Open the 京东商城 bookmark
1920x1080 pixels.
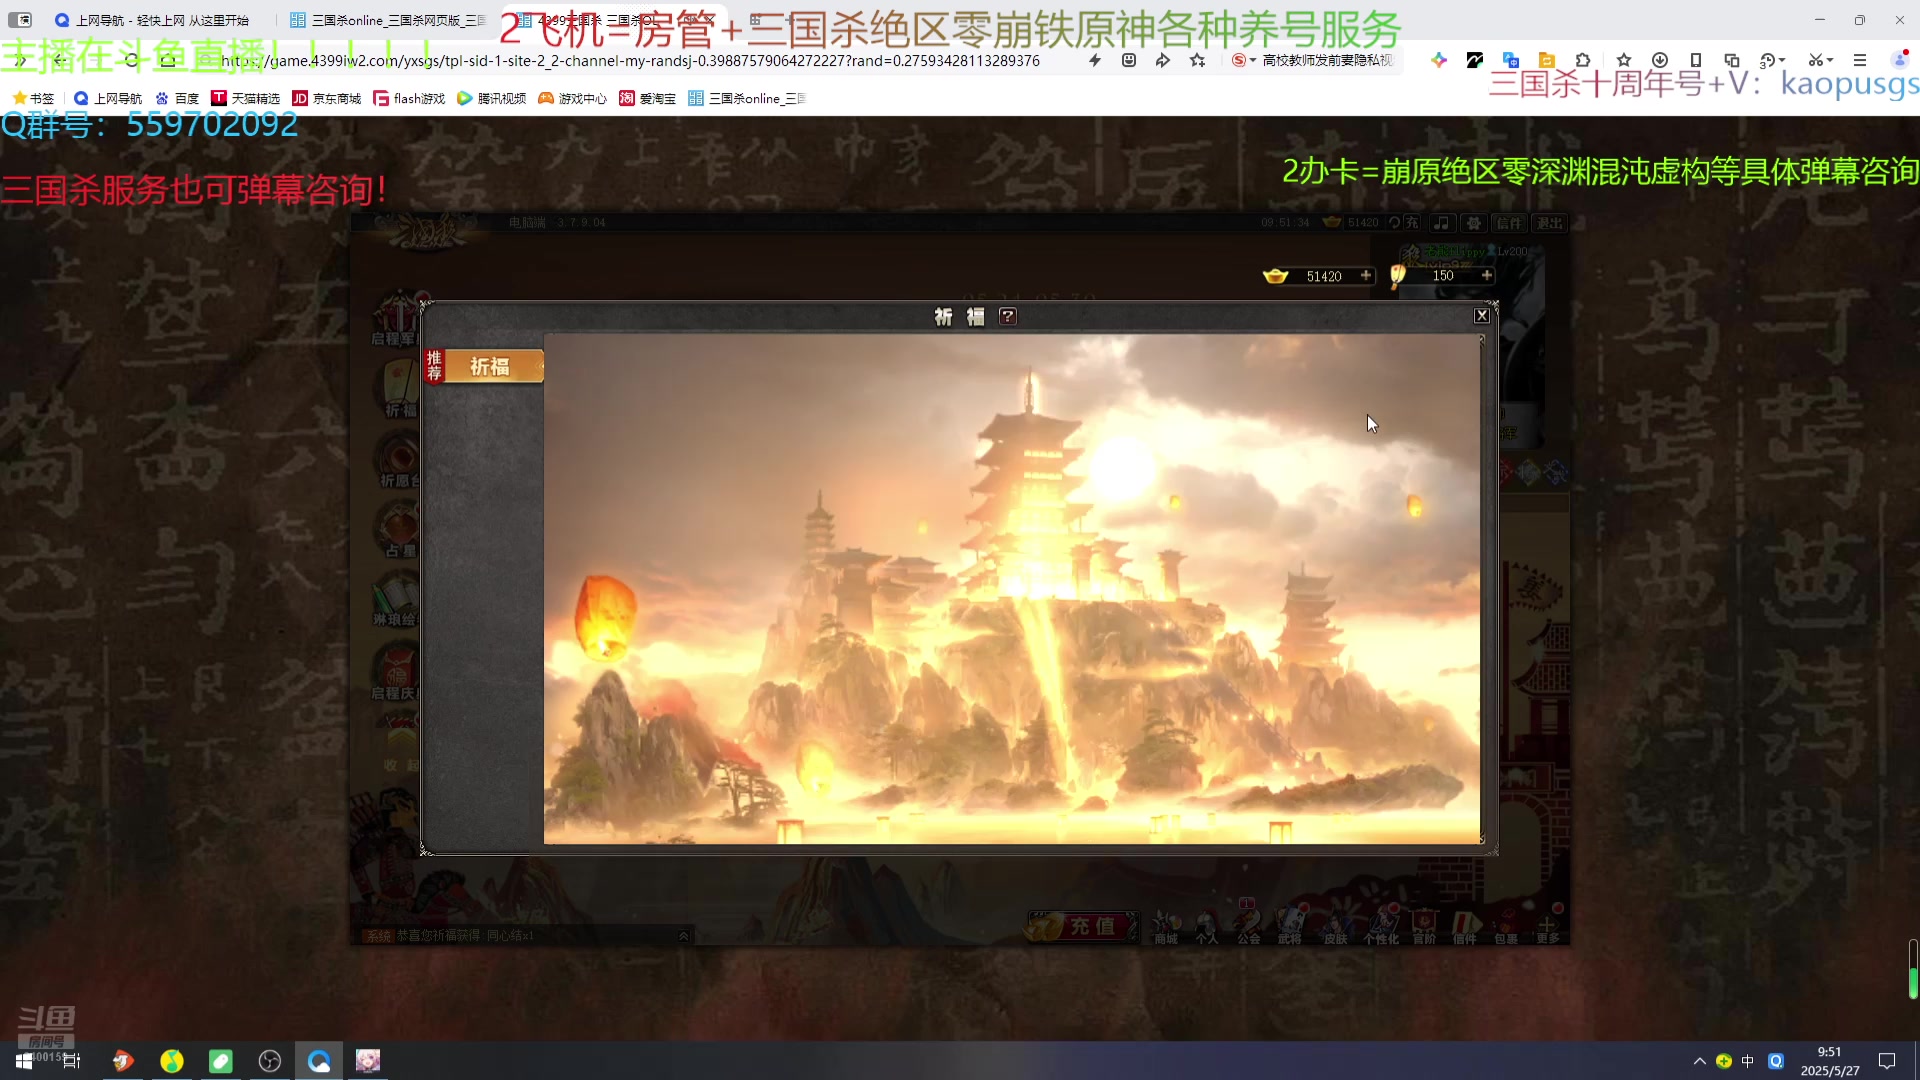pyautogui.click(x=326, y=98)
